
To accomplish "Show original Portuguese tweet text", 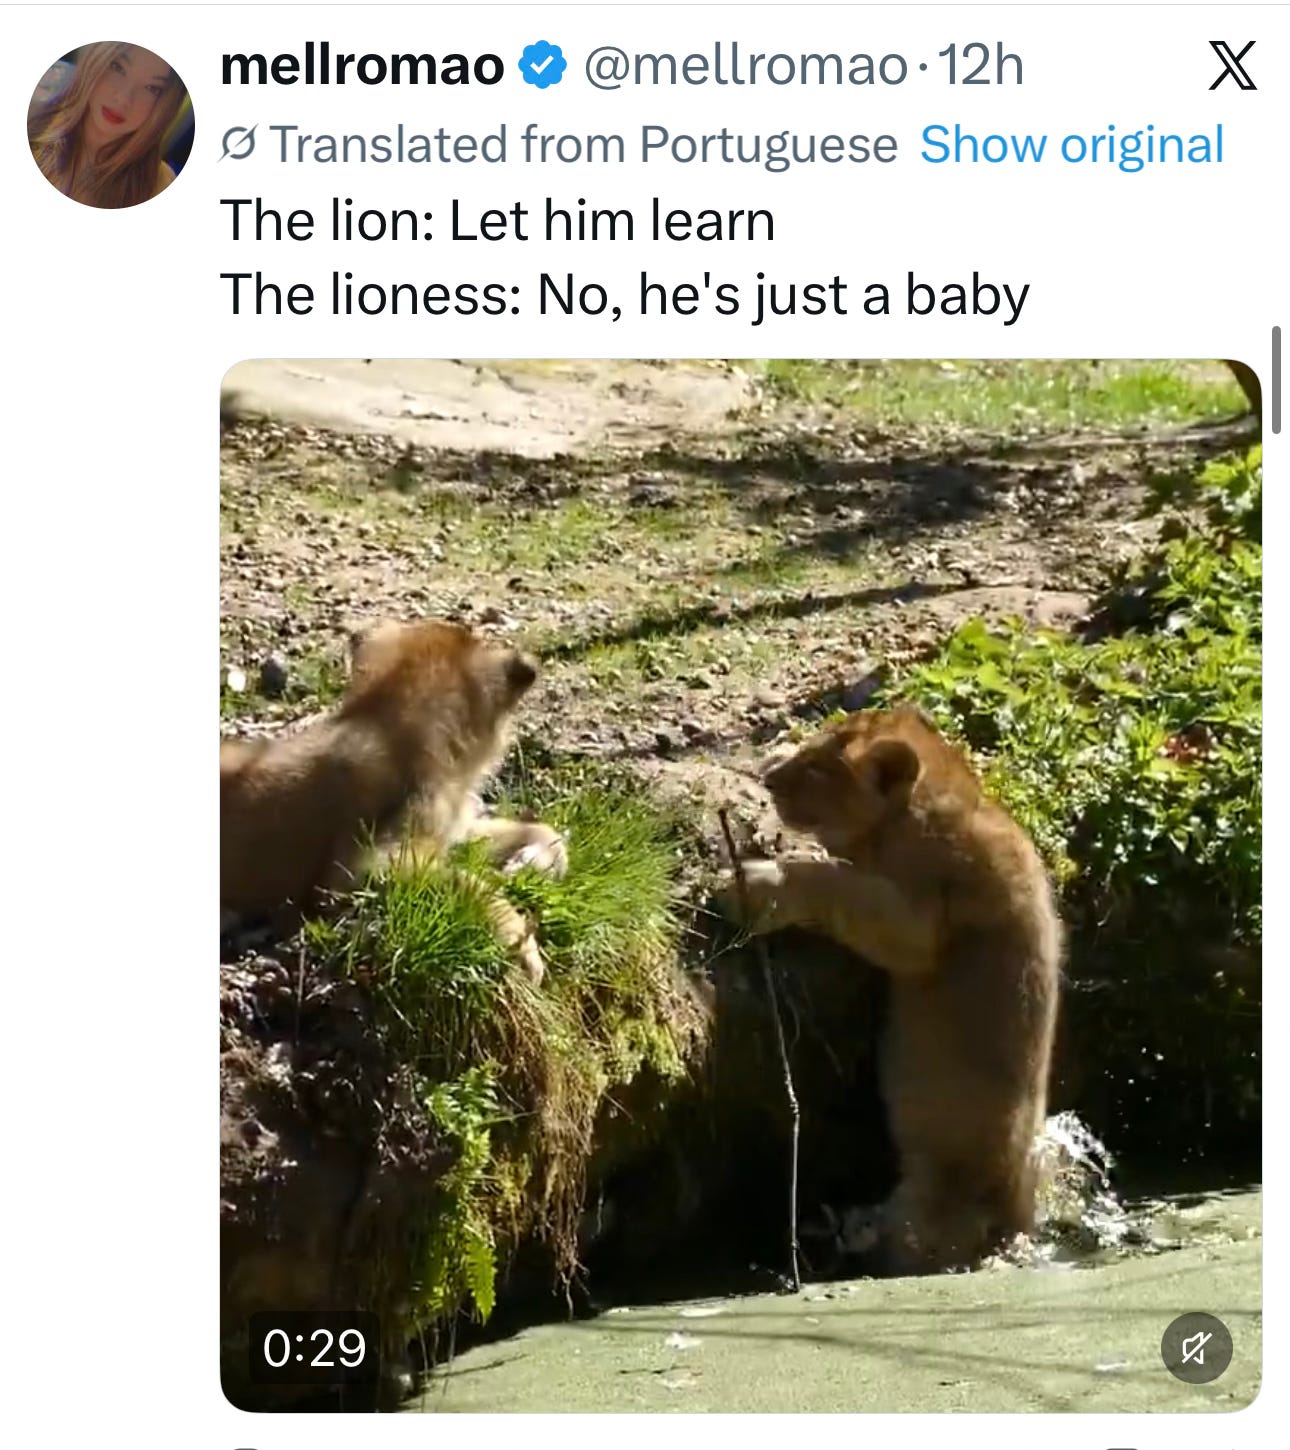I will pos(1071,145).
